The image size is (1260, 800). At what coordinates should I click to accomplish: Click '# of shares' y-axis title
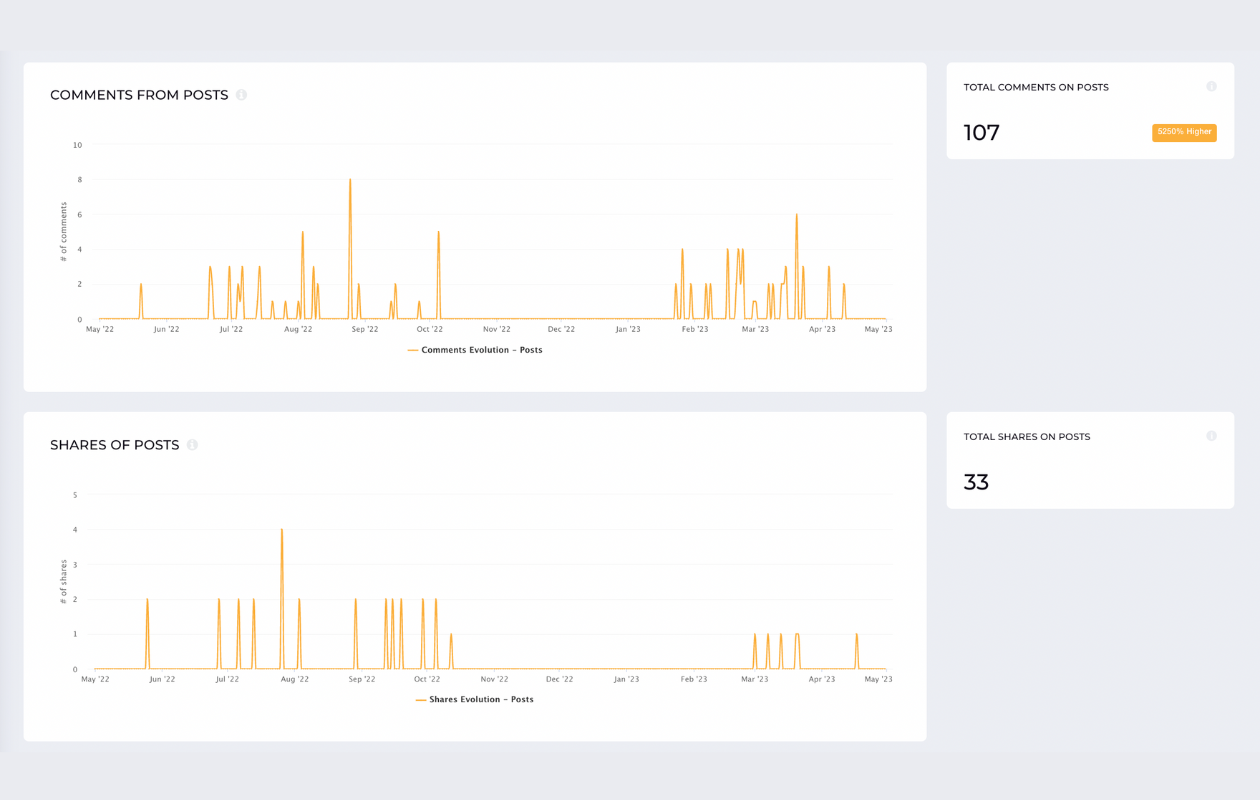click(x=64, y=581)
